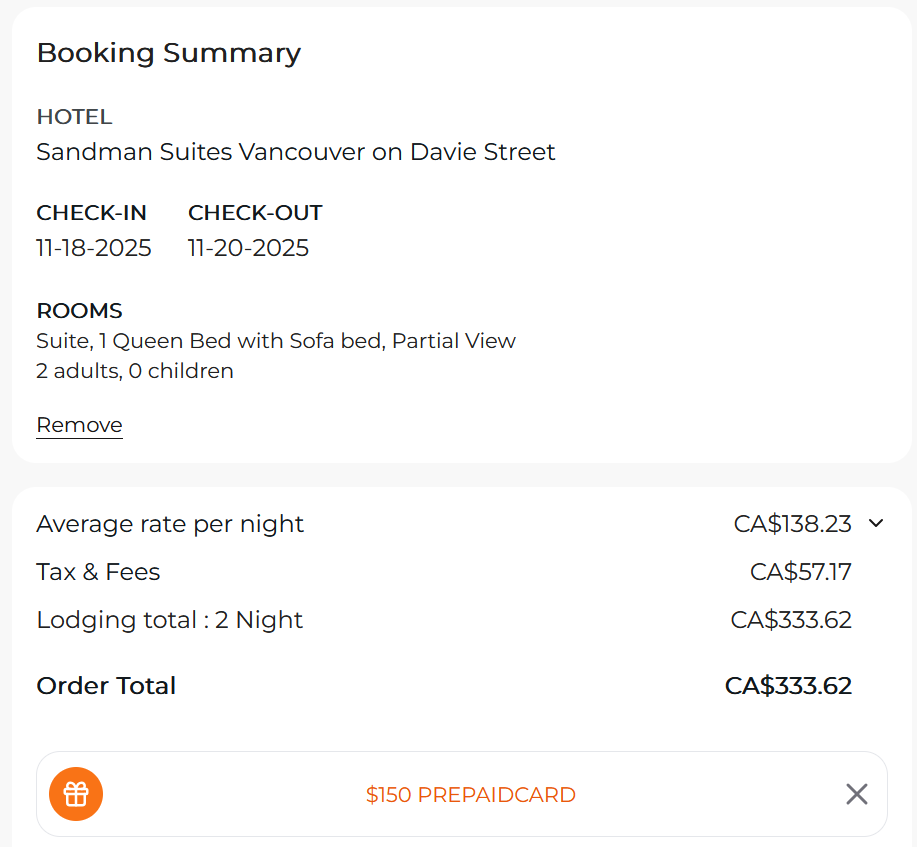This screenshot has width=917, height=847.
Task: Click the Booking Summary heading
Action: click(168, 53)
